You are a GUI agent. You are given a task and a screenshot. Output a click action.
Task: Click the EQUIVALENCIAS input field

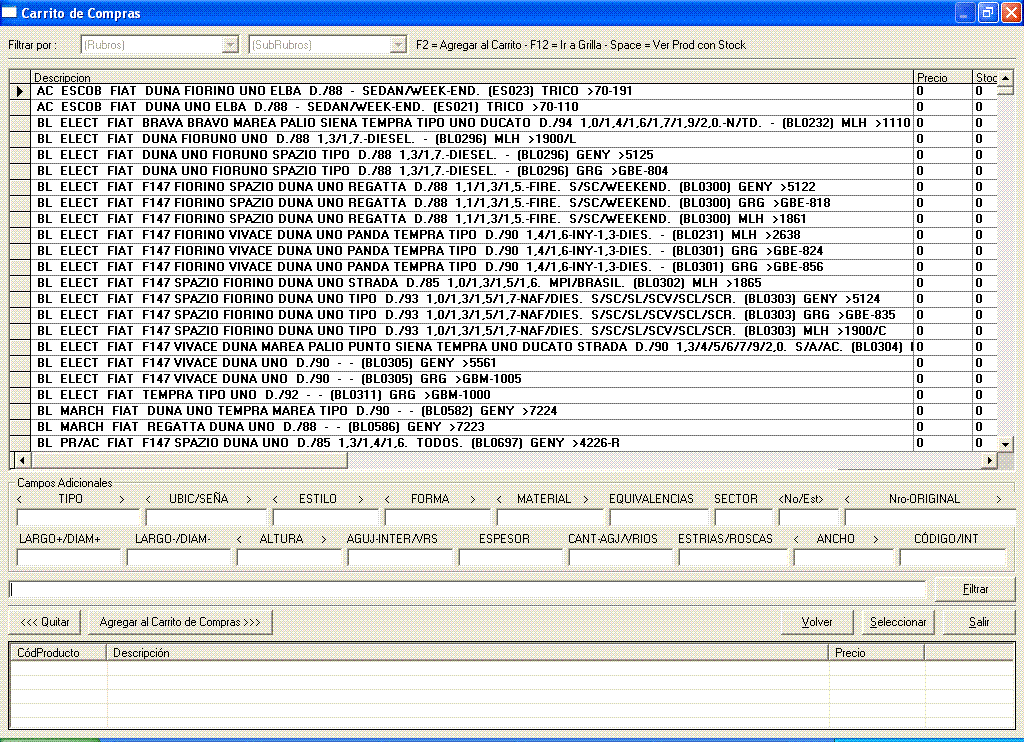[x=660, y=518]
